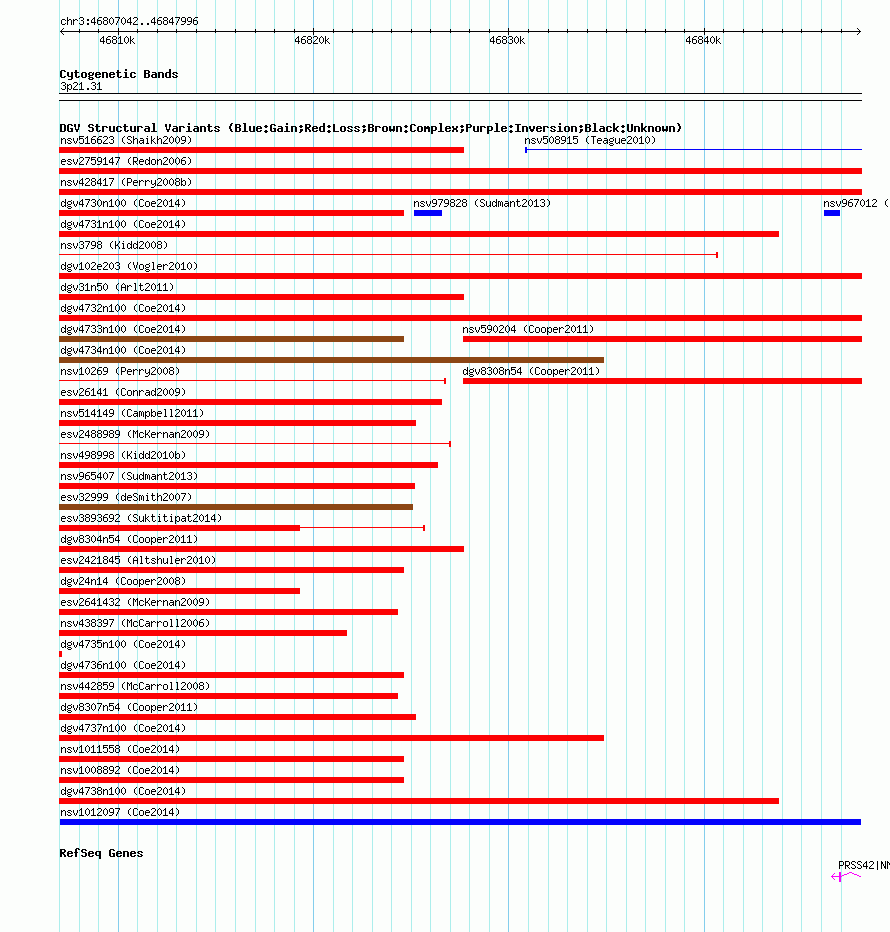Click the dgv4730n100 (Coe2014) label

coord(123,203)
